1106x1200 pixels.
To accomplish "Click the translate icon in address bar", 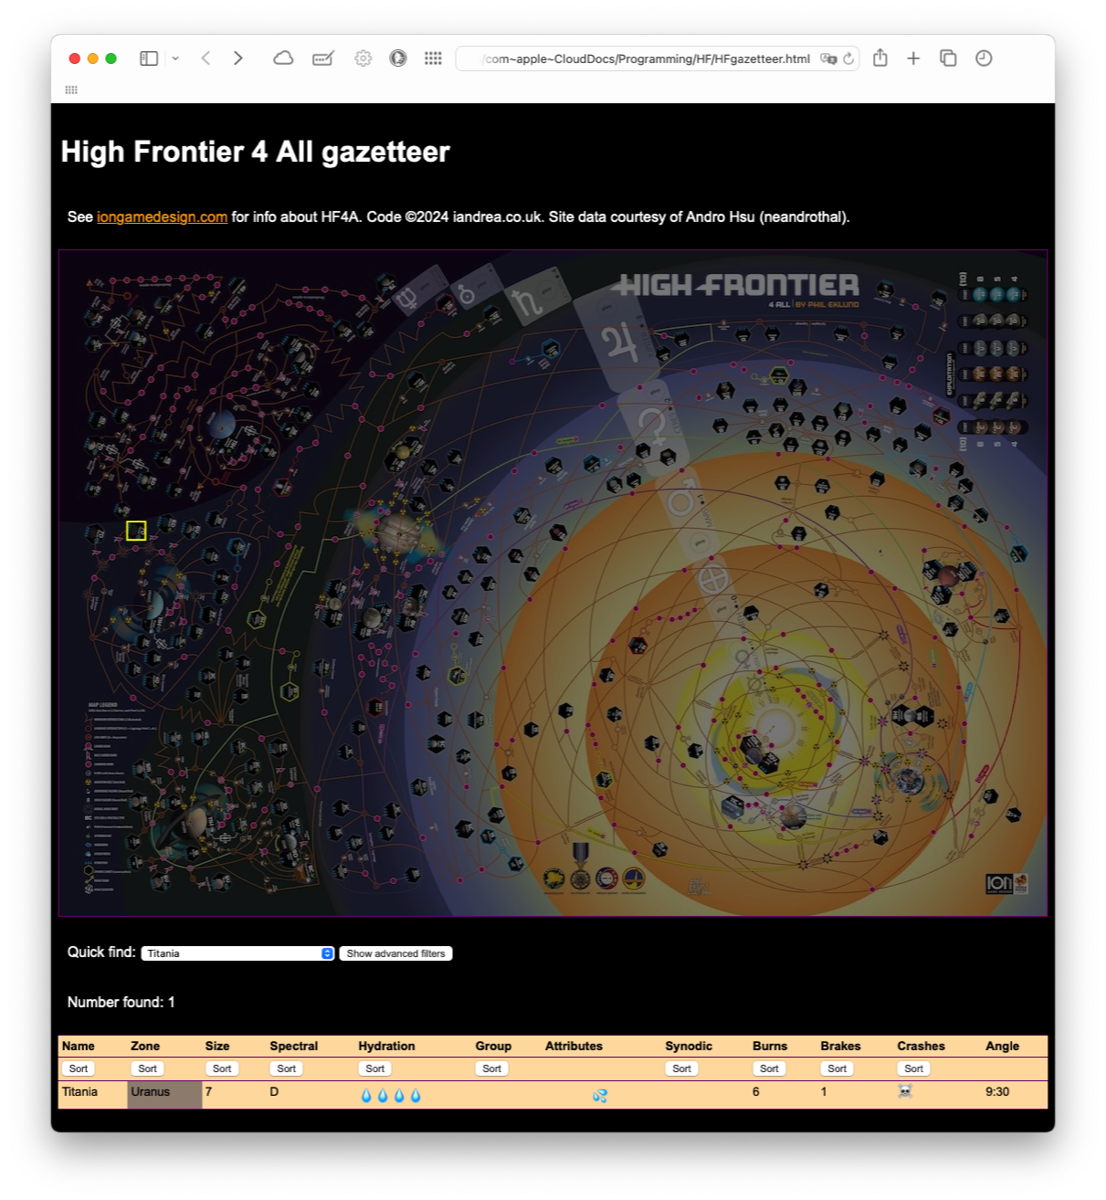I will [x=828, y=59].
